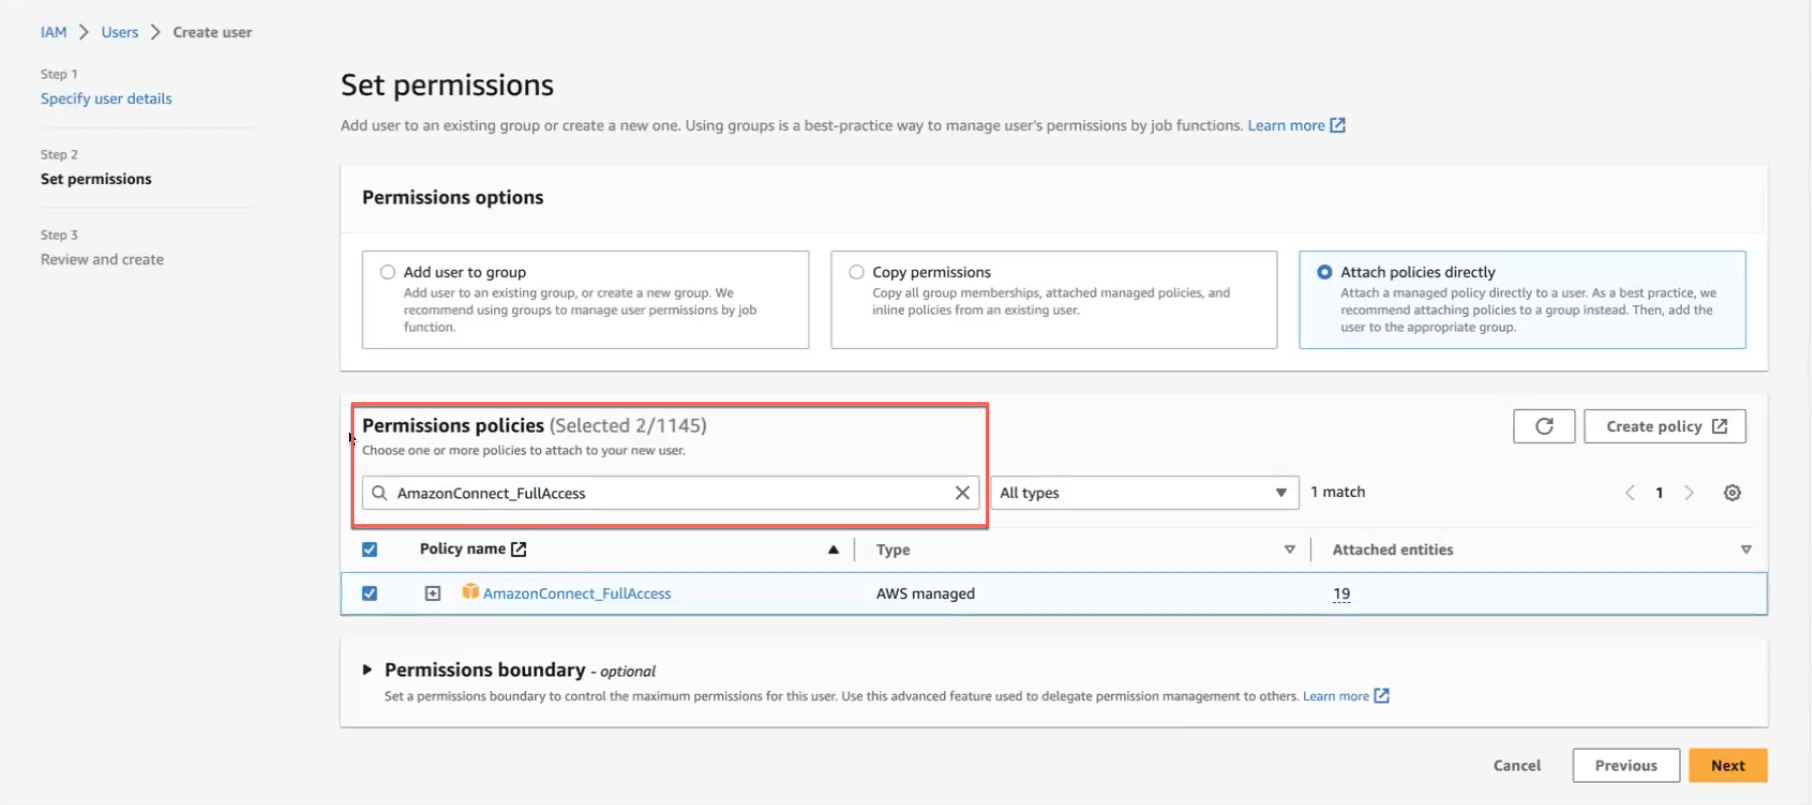
Task: Open table preferences gear icon
Action: point(1732,493)
